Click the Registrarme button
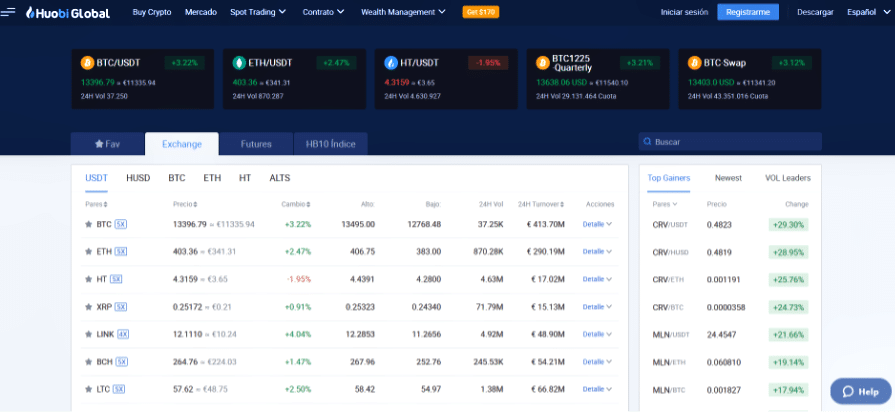895x412 pixels. point(748,12)
